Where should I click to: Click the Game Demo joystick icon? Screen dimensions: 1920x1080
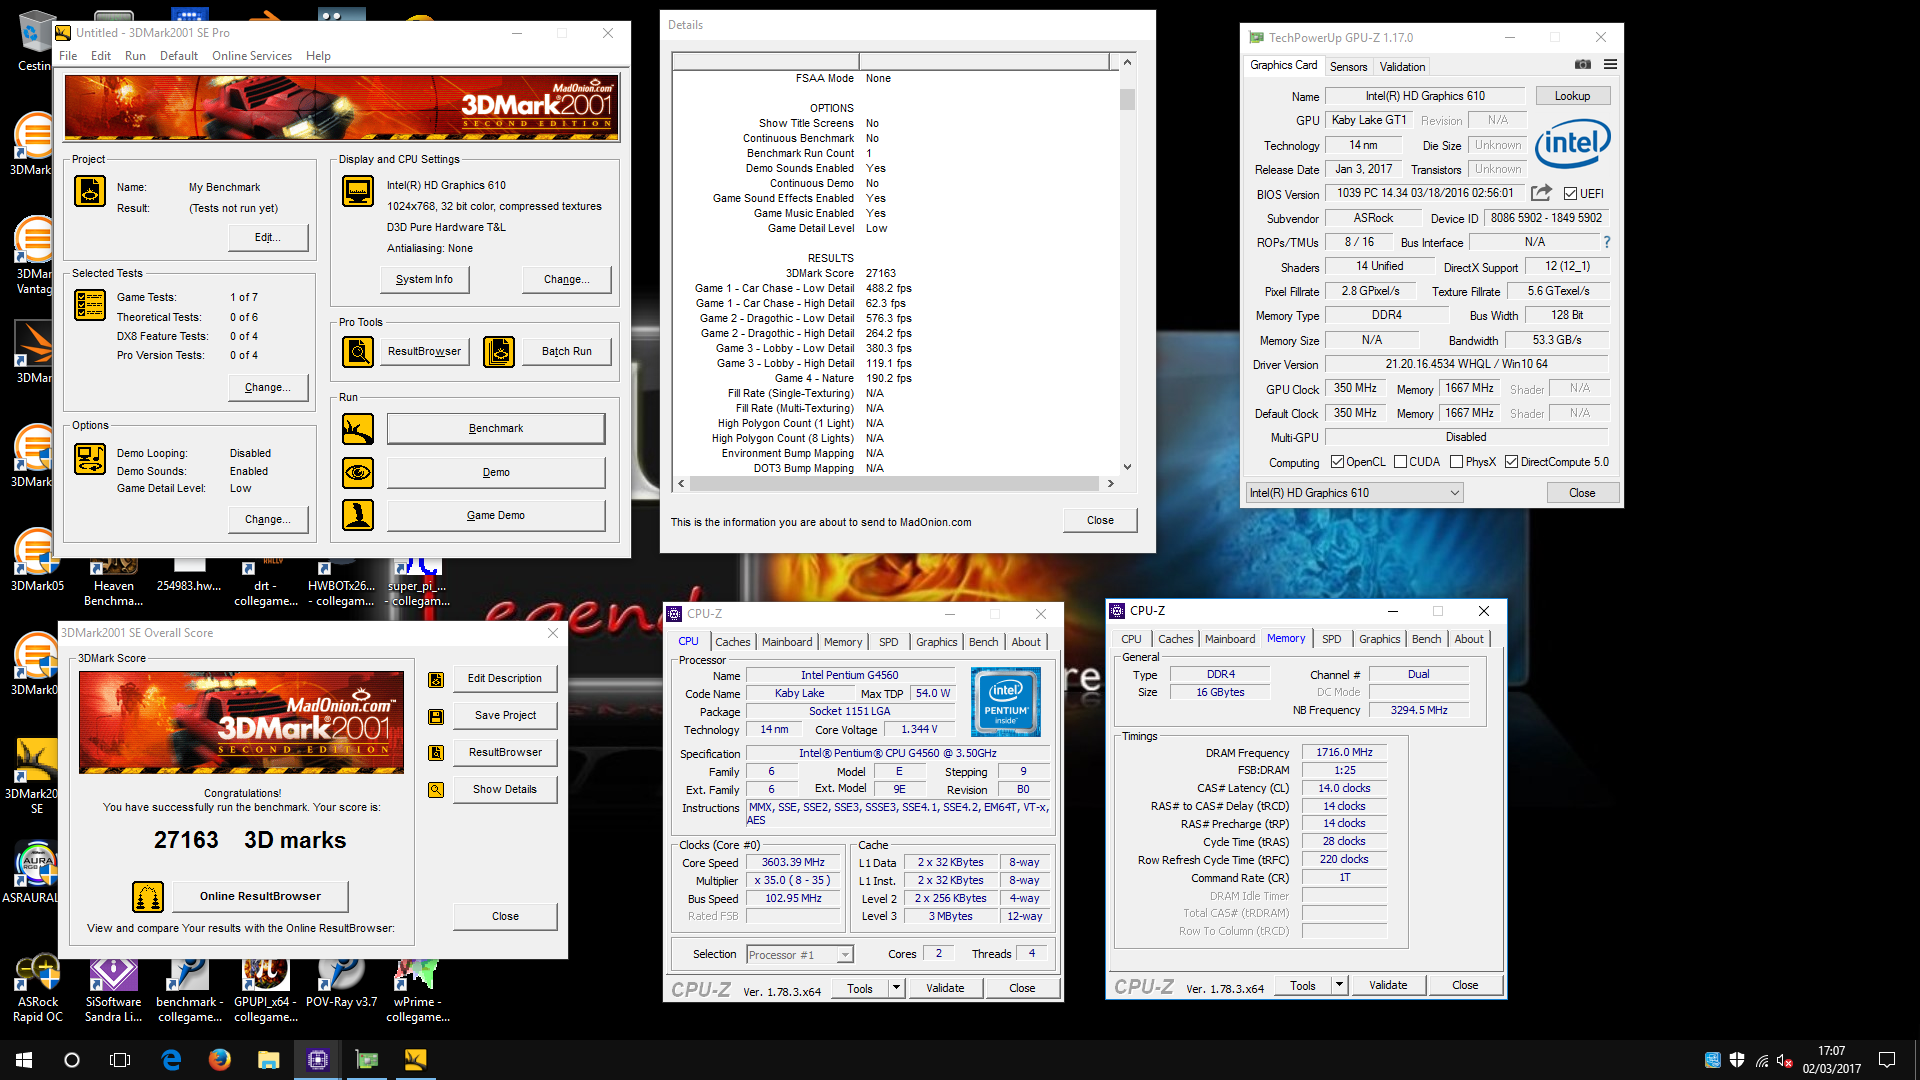tap(358, 515)
